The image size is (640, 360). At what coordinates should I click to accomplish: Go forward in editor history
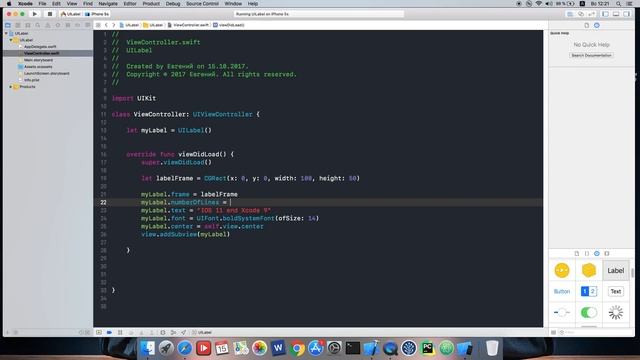pos(113,25)
